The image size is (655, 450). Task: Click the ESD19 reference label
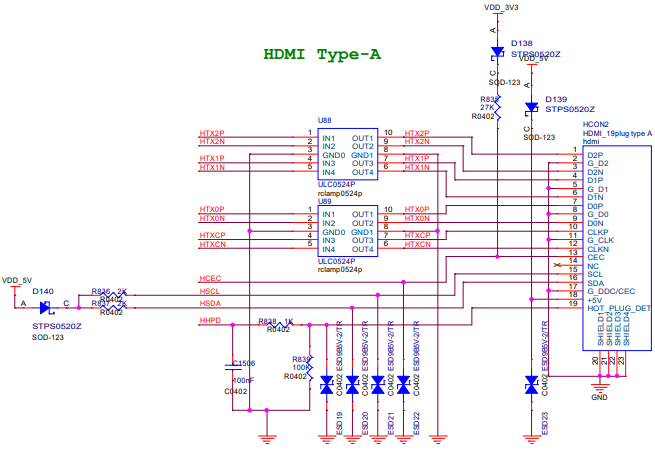click(339, 423)
